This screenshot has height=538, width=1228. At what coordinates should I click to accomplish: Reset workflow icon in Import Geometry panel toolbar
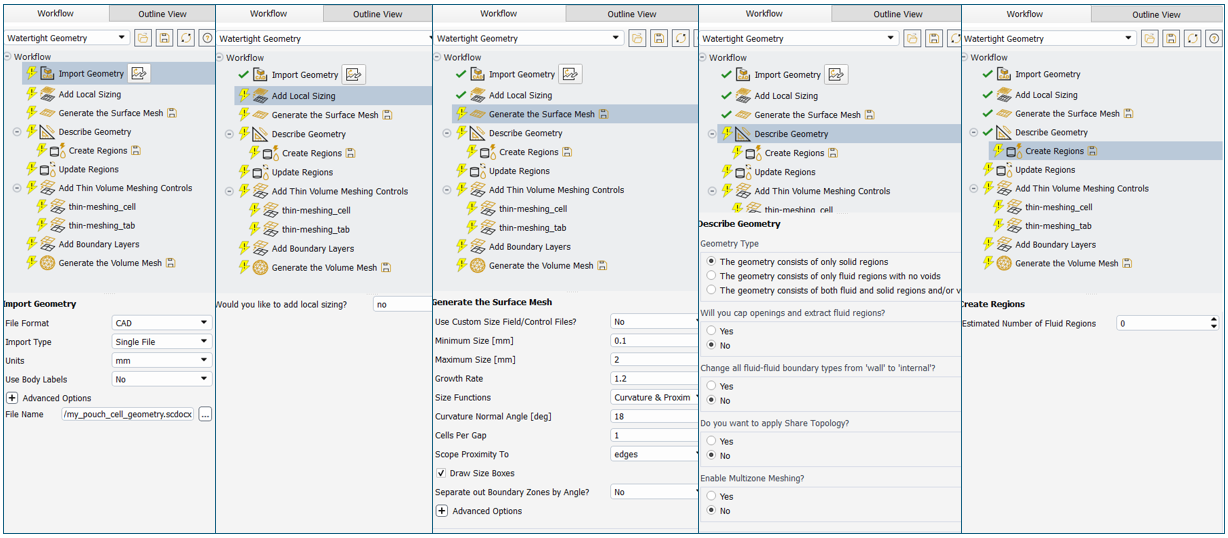[x=186, y=38]
